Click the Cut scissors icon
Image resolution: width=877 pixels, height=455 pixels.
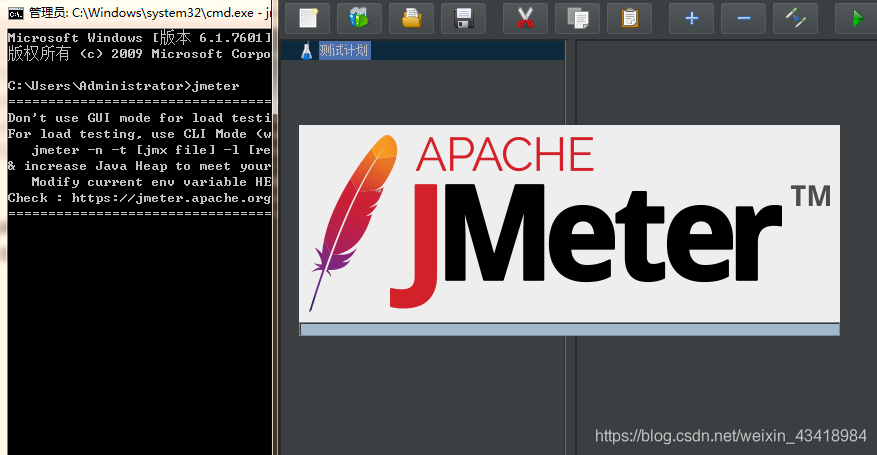(x=525, y=18)
